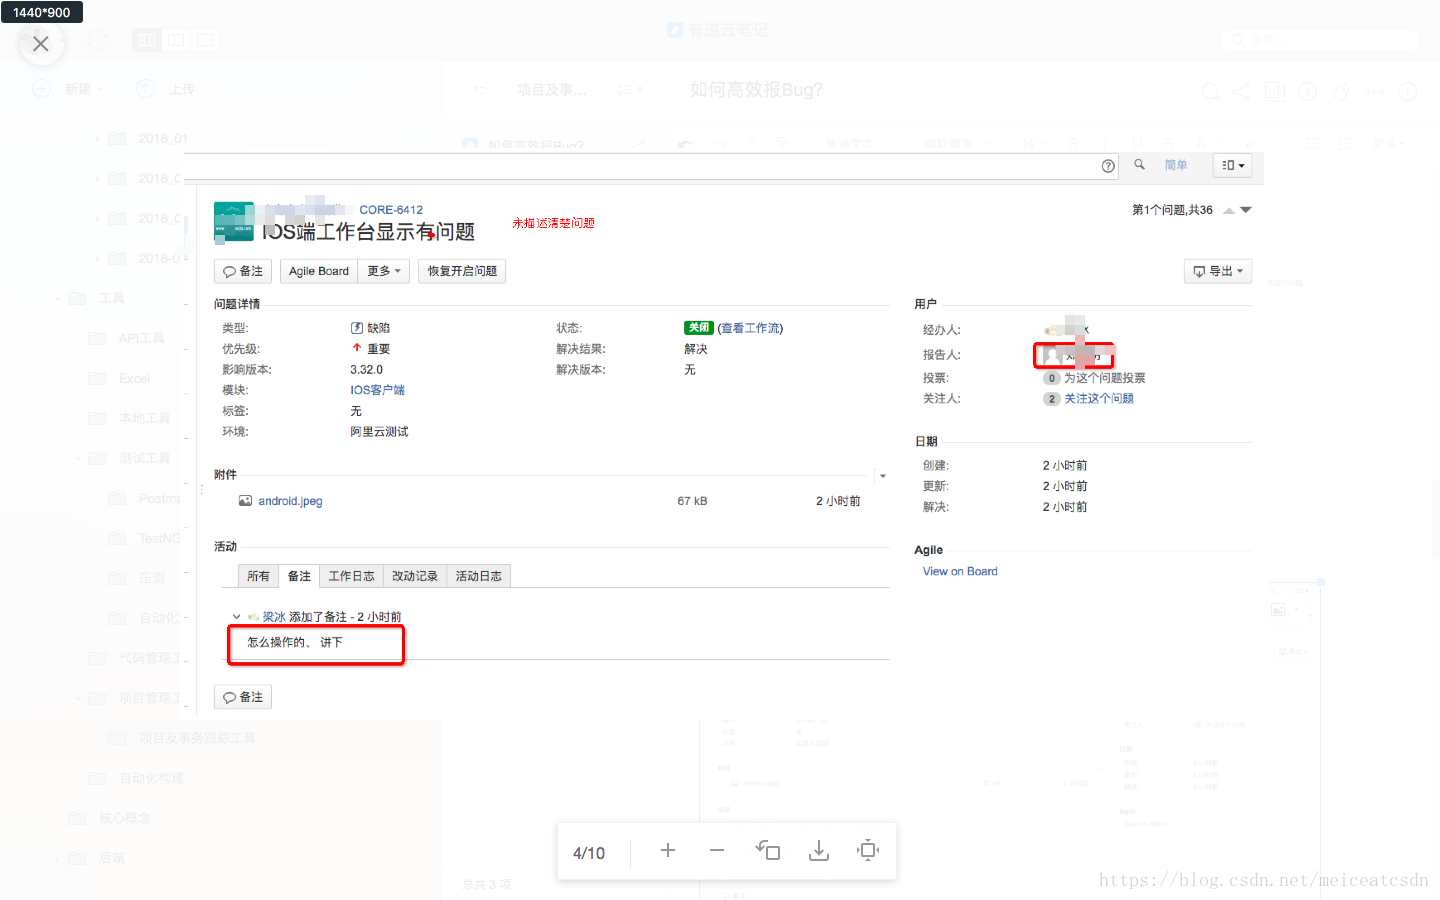Click the 关闭 status badge
Image resolution: width=1440 pixels, height=900 pixels.
699,328
